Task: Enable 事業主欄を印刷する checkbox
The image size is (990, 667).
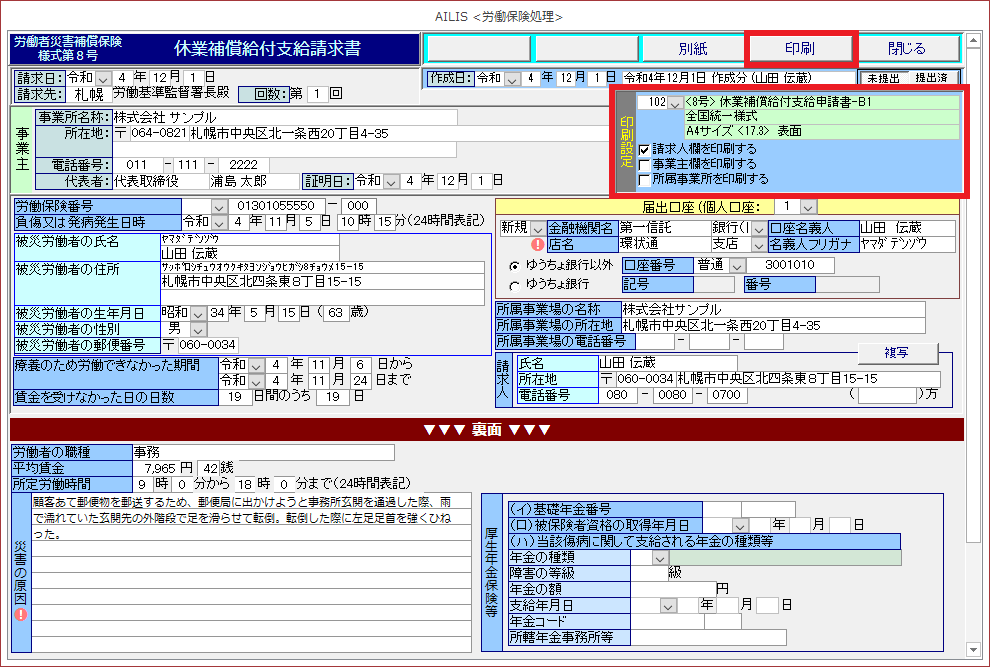Action: [x=644, y=164]
